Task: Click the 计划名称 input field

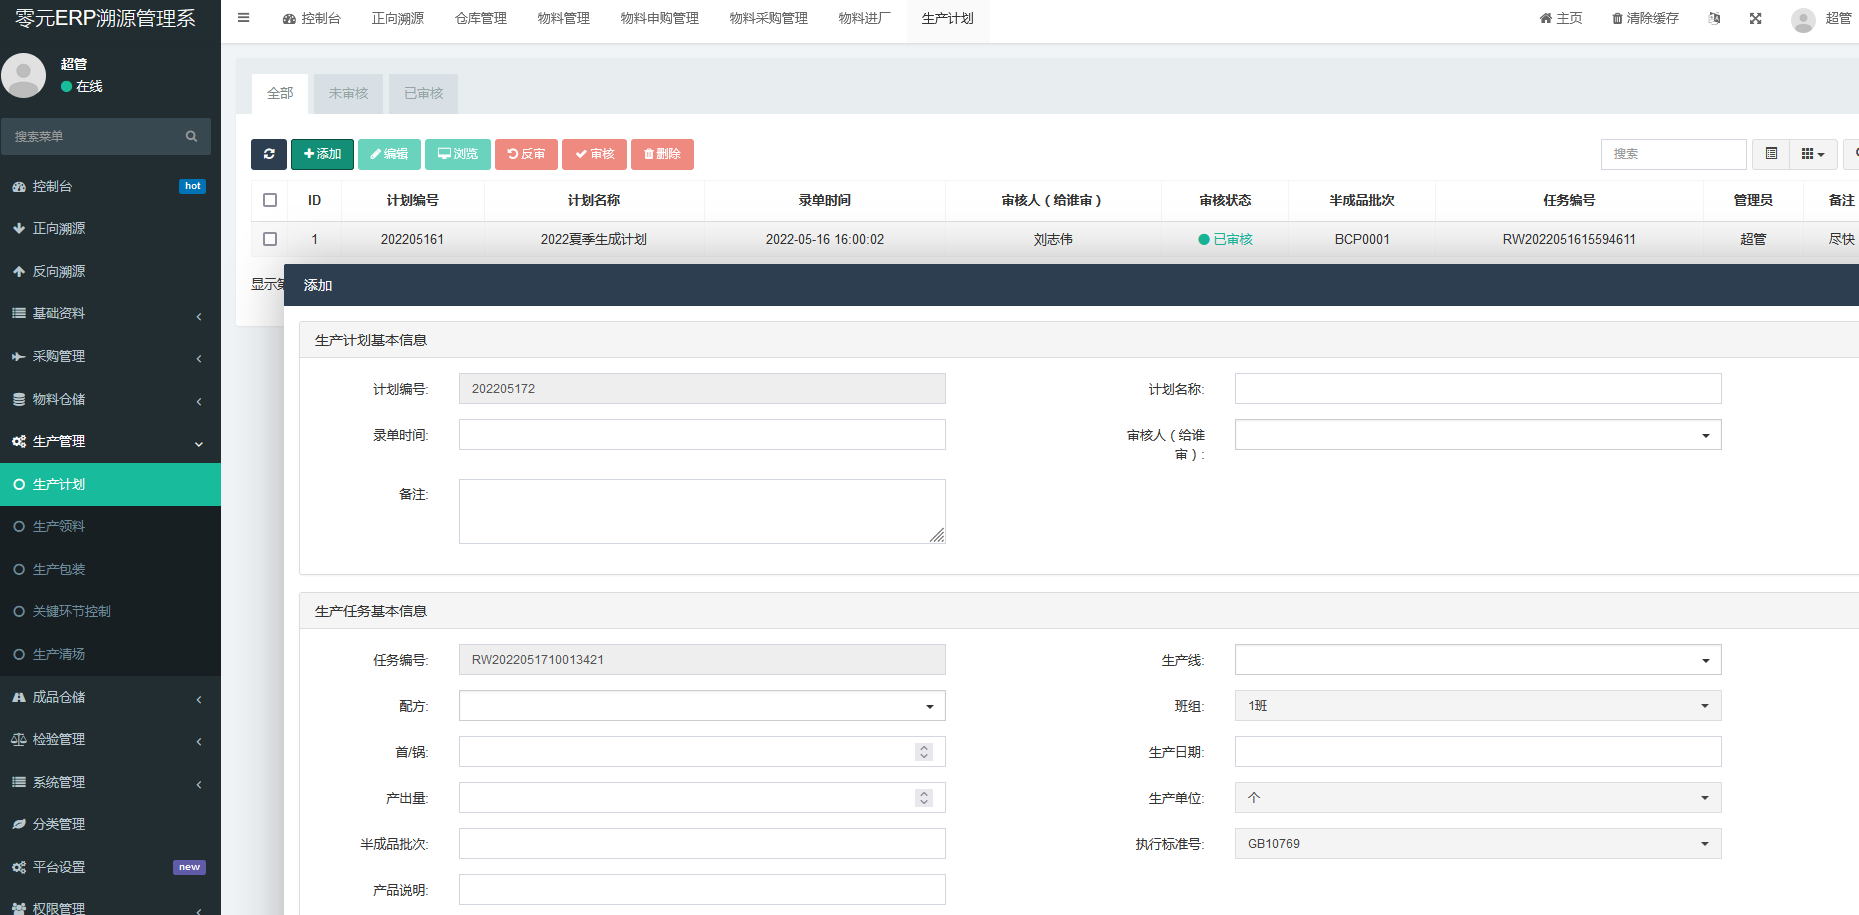Action: tap(1477, 389)
